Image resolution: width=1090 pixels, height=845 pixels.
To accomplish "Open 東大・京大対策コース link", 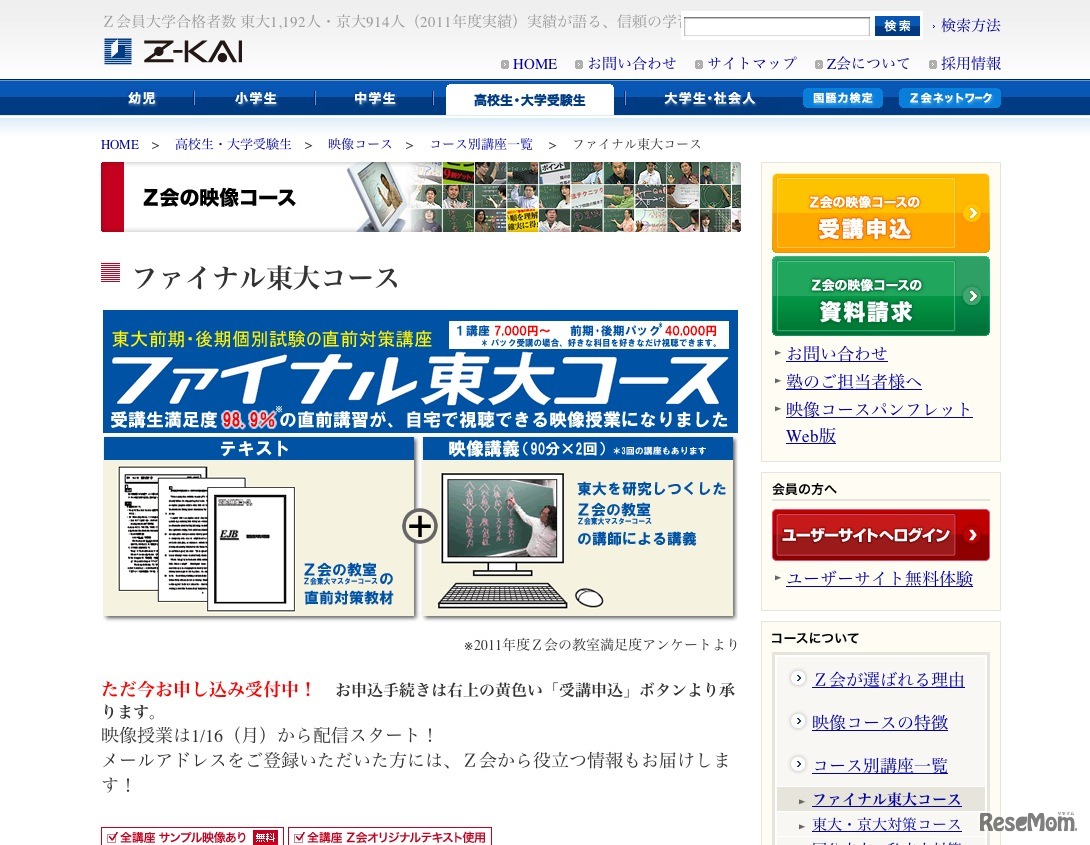I will 886,825.
